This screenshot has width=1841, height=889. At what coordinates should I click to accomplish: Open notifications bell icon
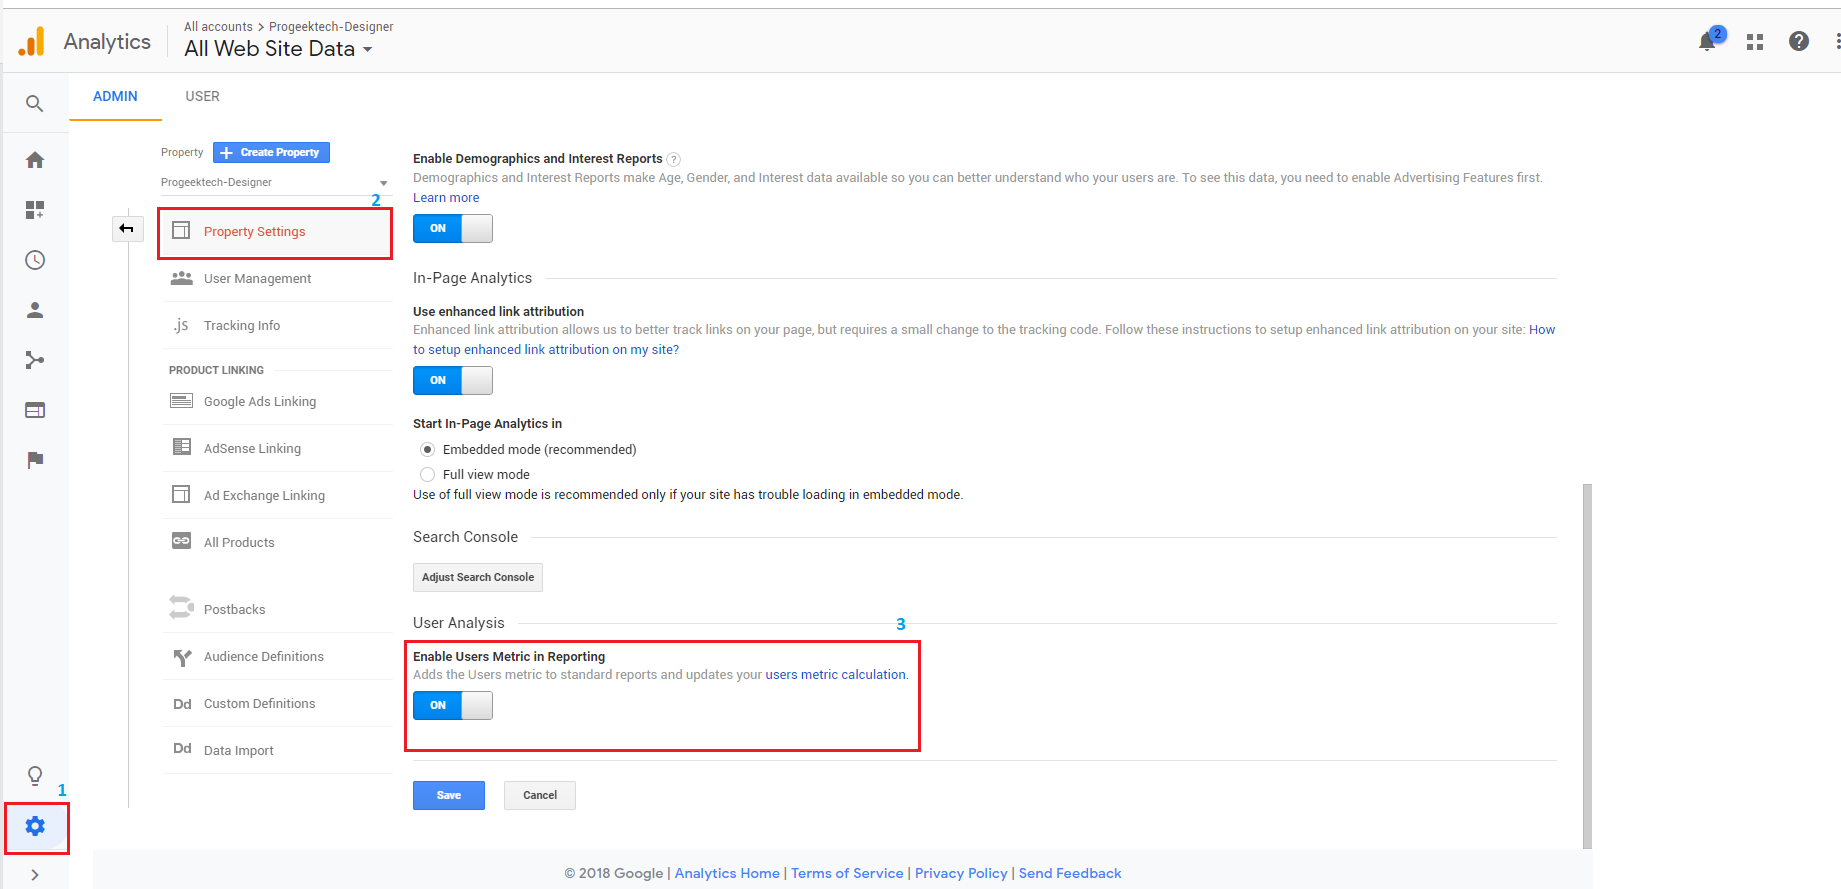click(1708, 41)
